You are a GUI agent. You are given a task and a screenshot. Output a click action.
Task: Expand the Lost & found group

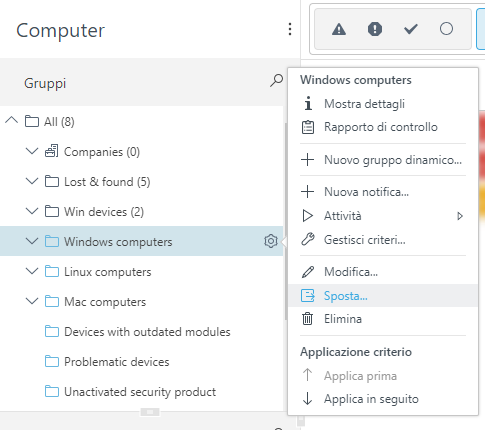(32, 181)
